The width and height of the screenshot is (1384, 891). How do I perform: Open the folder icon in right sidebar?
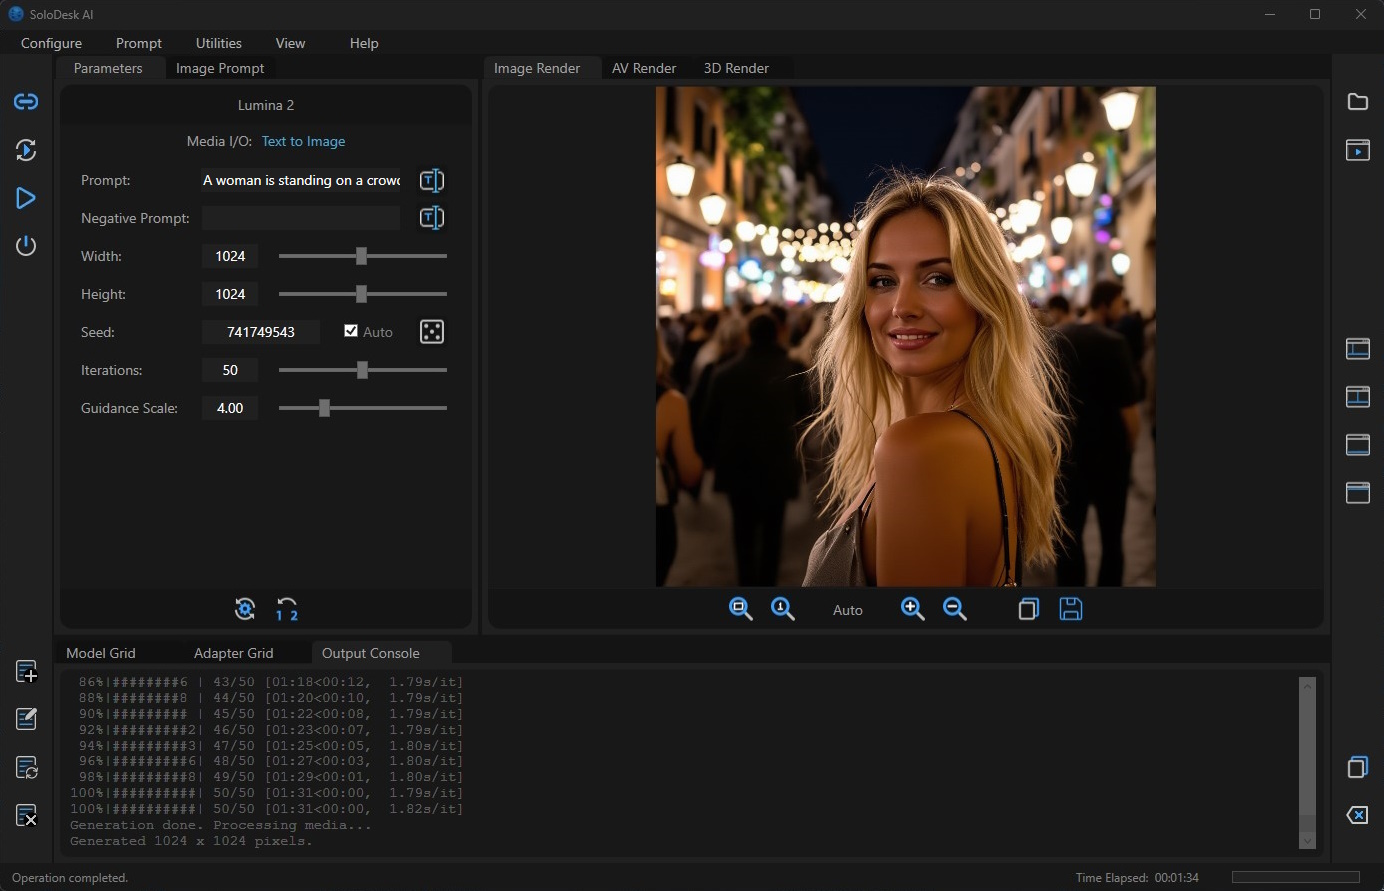[x=1357, y=102]
